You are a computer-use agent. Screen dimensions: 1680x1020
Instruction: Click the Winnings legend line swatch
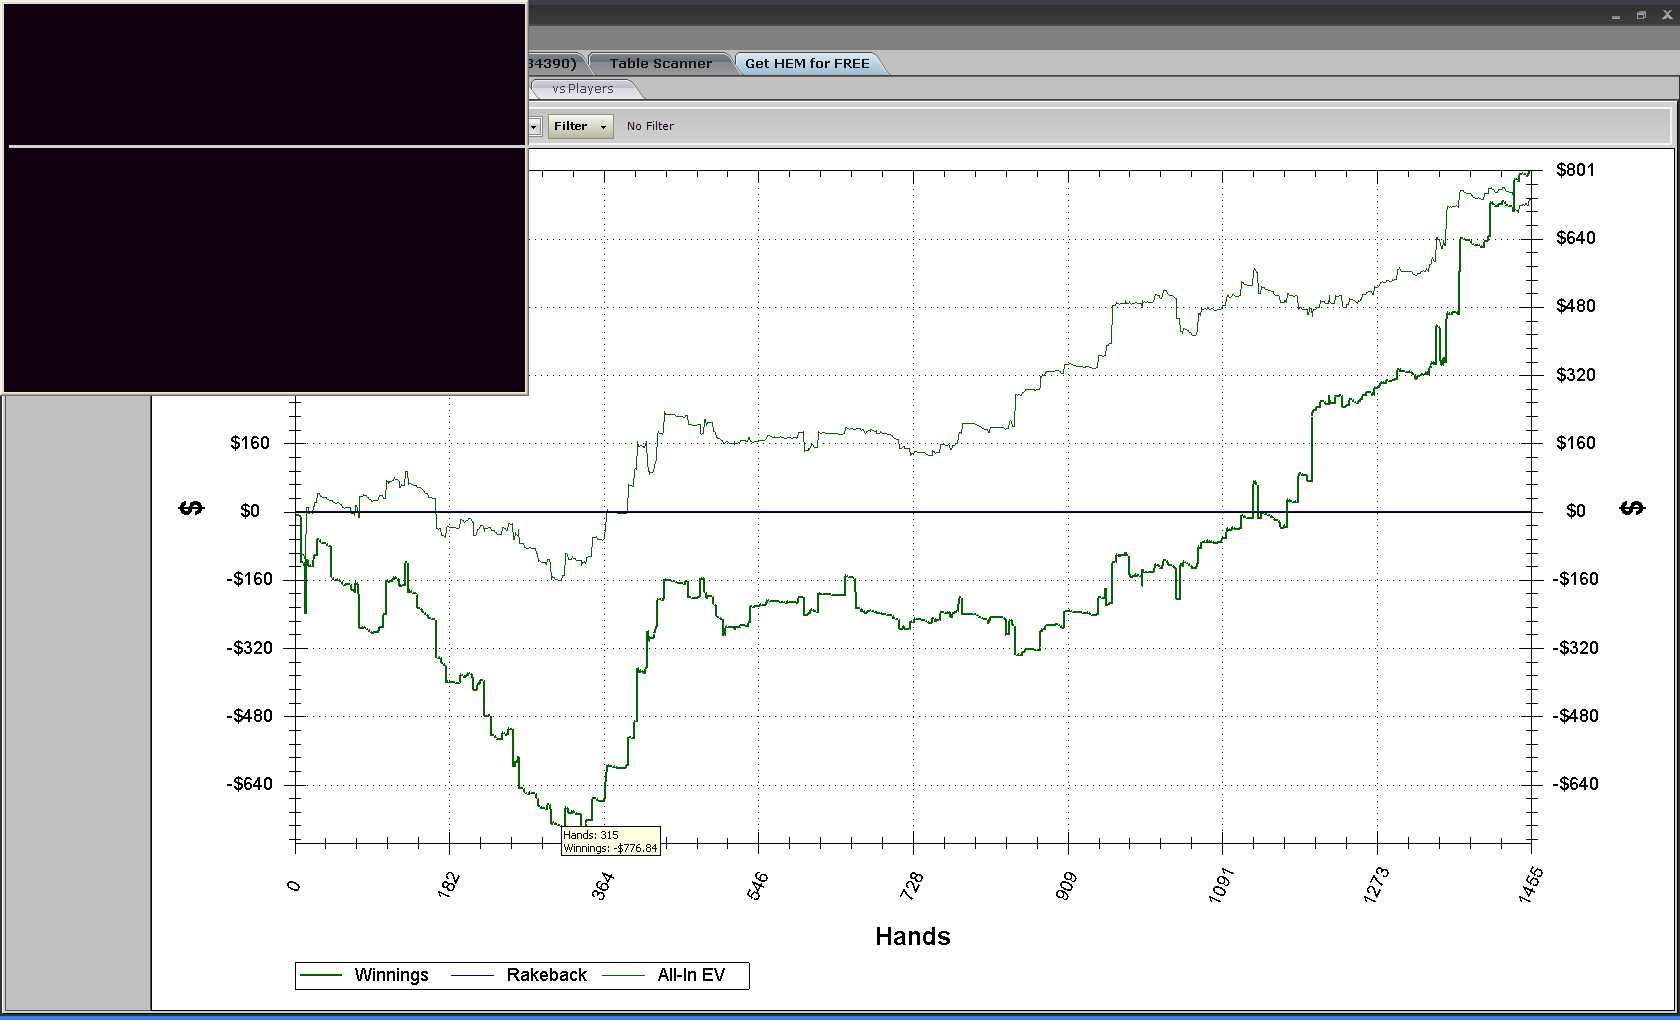tap(322, 975)
